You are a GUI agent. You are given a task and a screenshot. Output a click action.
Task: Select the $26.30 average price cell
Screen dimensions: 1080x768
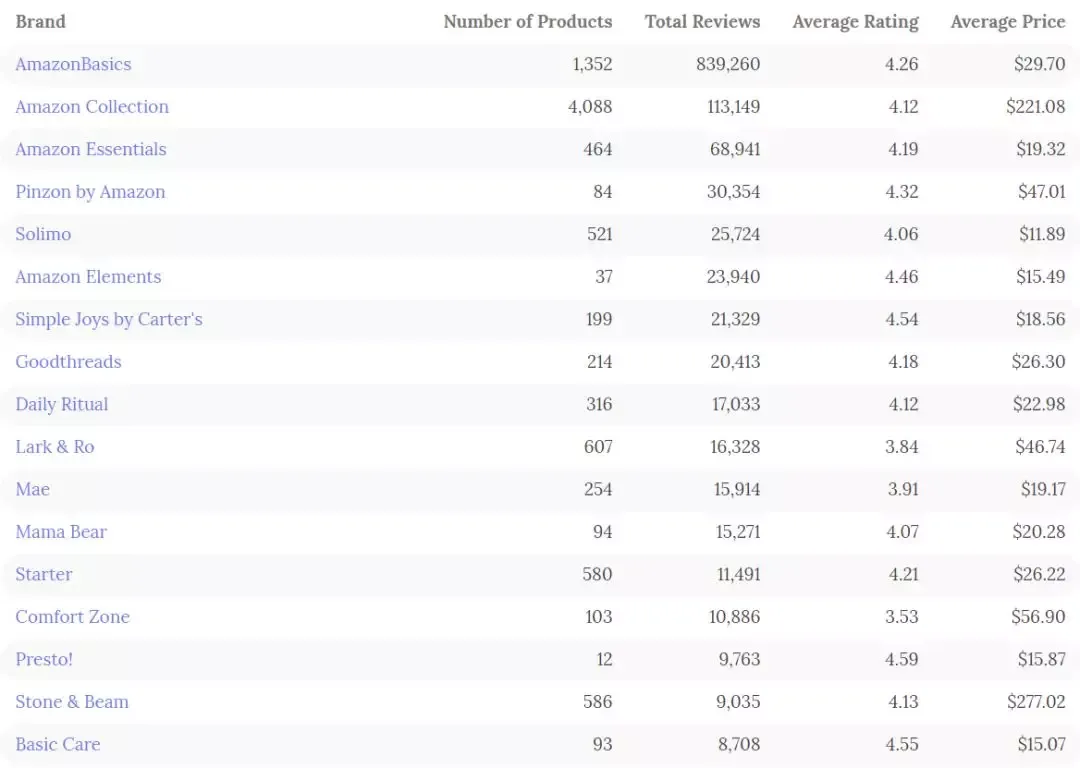(1038, 362)
